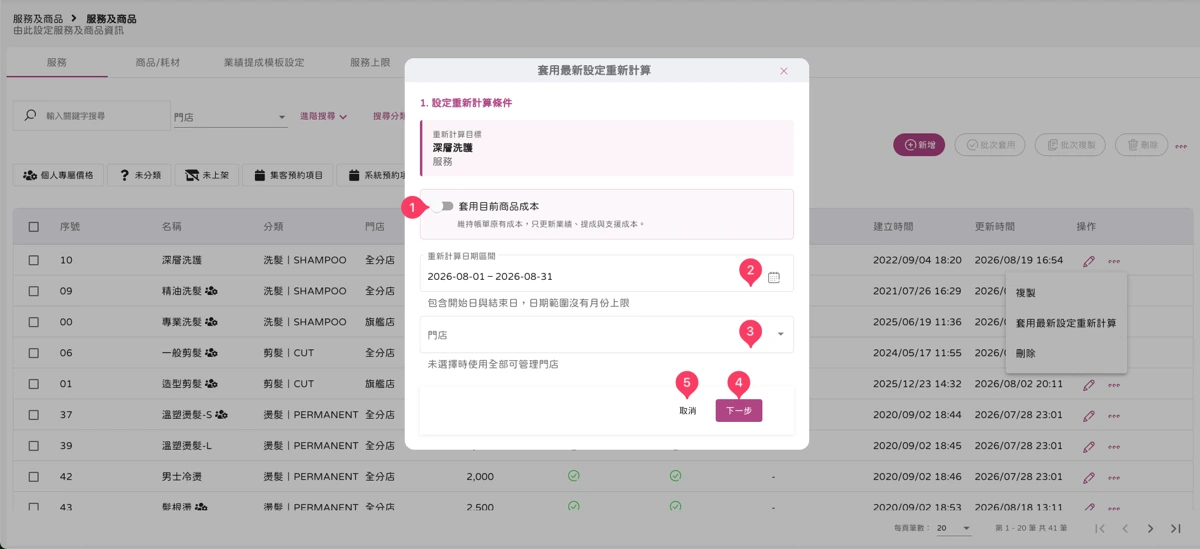1200x549 pixels.
Task: Open the 門店 filter dropdown next to search
Action: pyautogui.click(x=230, y=117)
